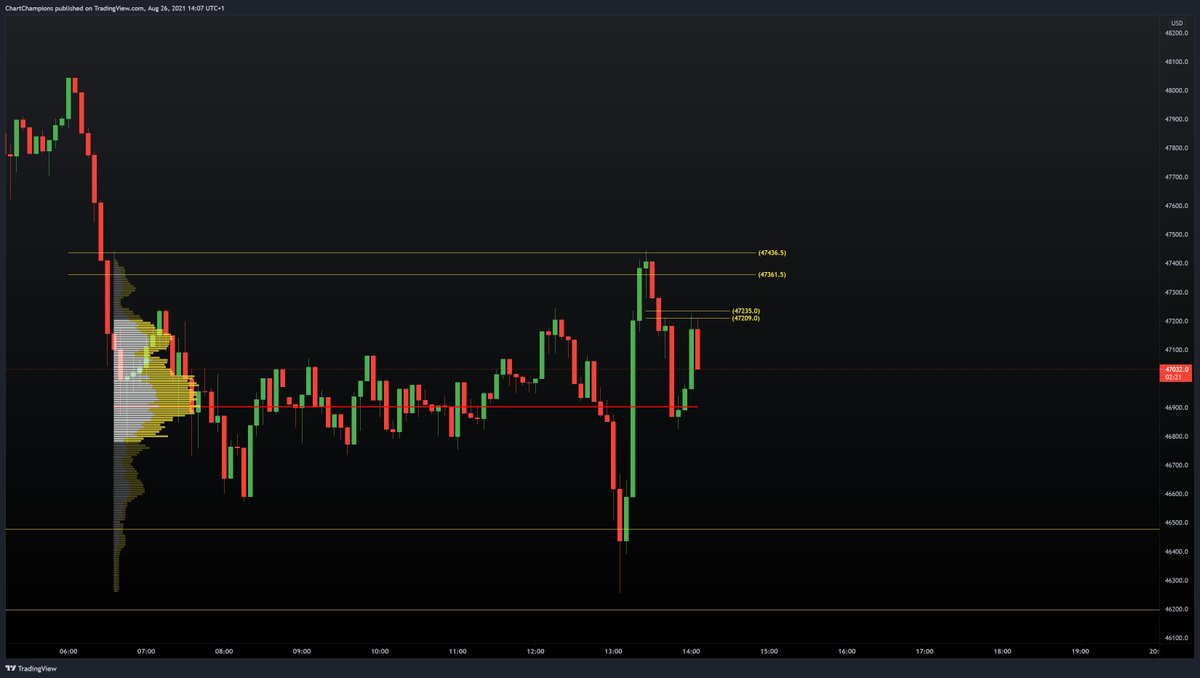Click the 14:00 time axis label
The width and height of the screenshot is (1200, 678).
(x=691, y=651)
